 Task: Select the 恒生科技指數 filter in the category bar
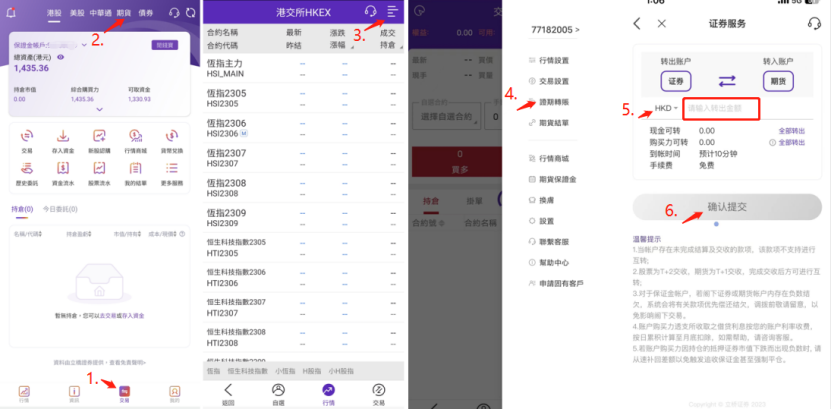[x=247, y=371]
